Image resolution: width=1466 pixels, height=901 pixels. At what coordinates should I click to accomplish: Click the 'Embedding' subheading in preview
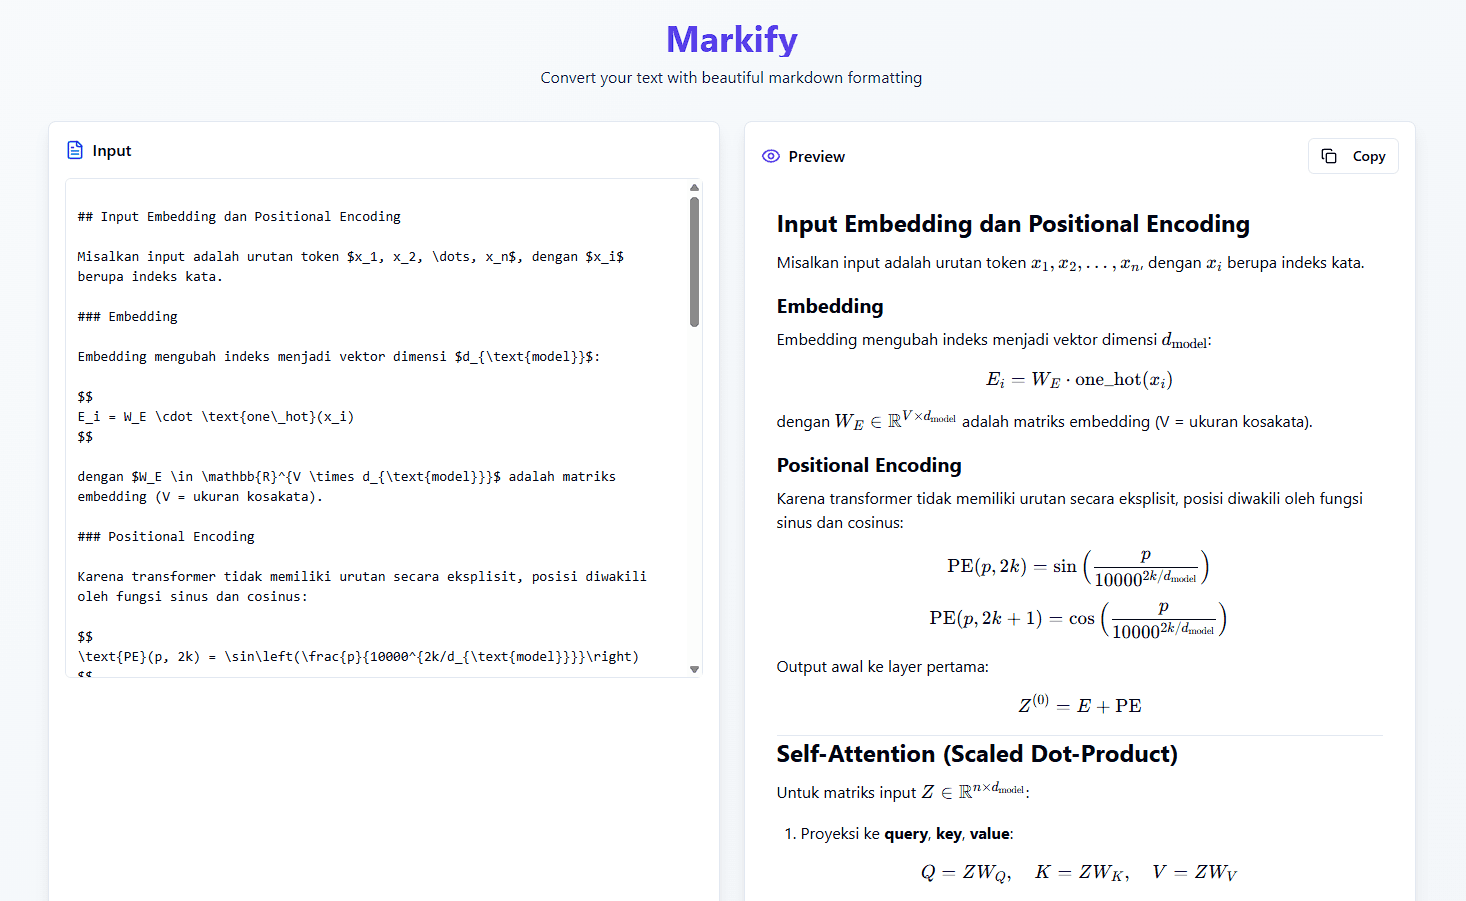tap(830, 306)
